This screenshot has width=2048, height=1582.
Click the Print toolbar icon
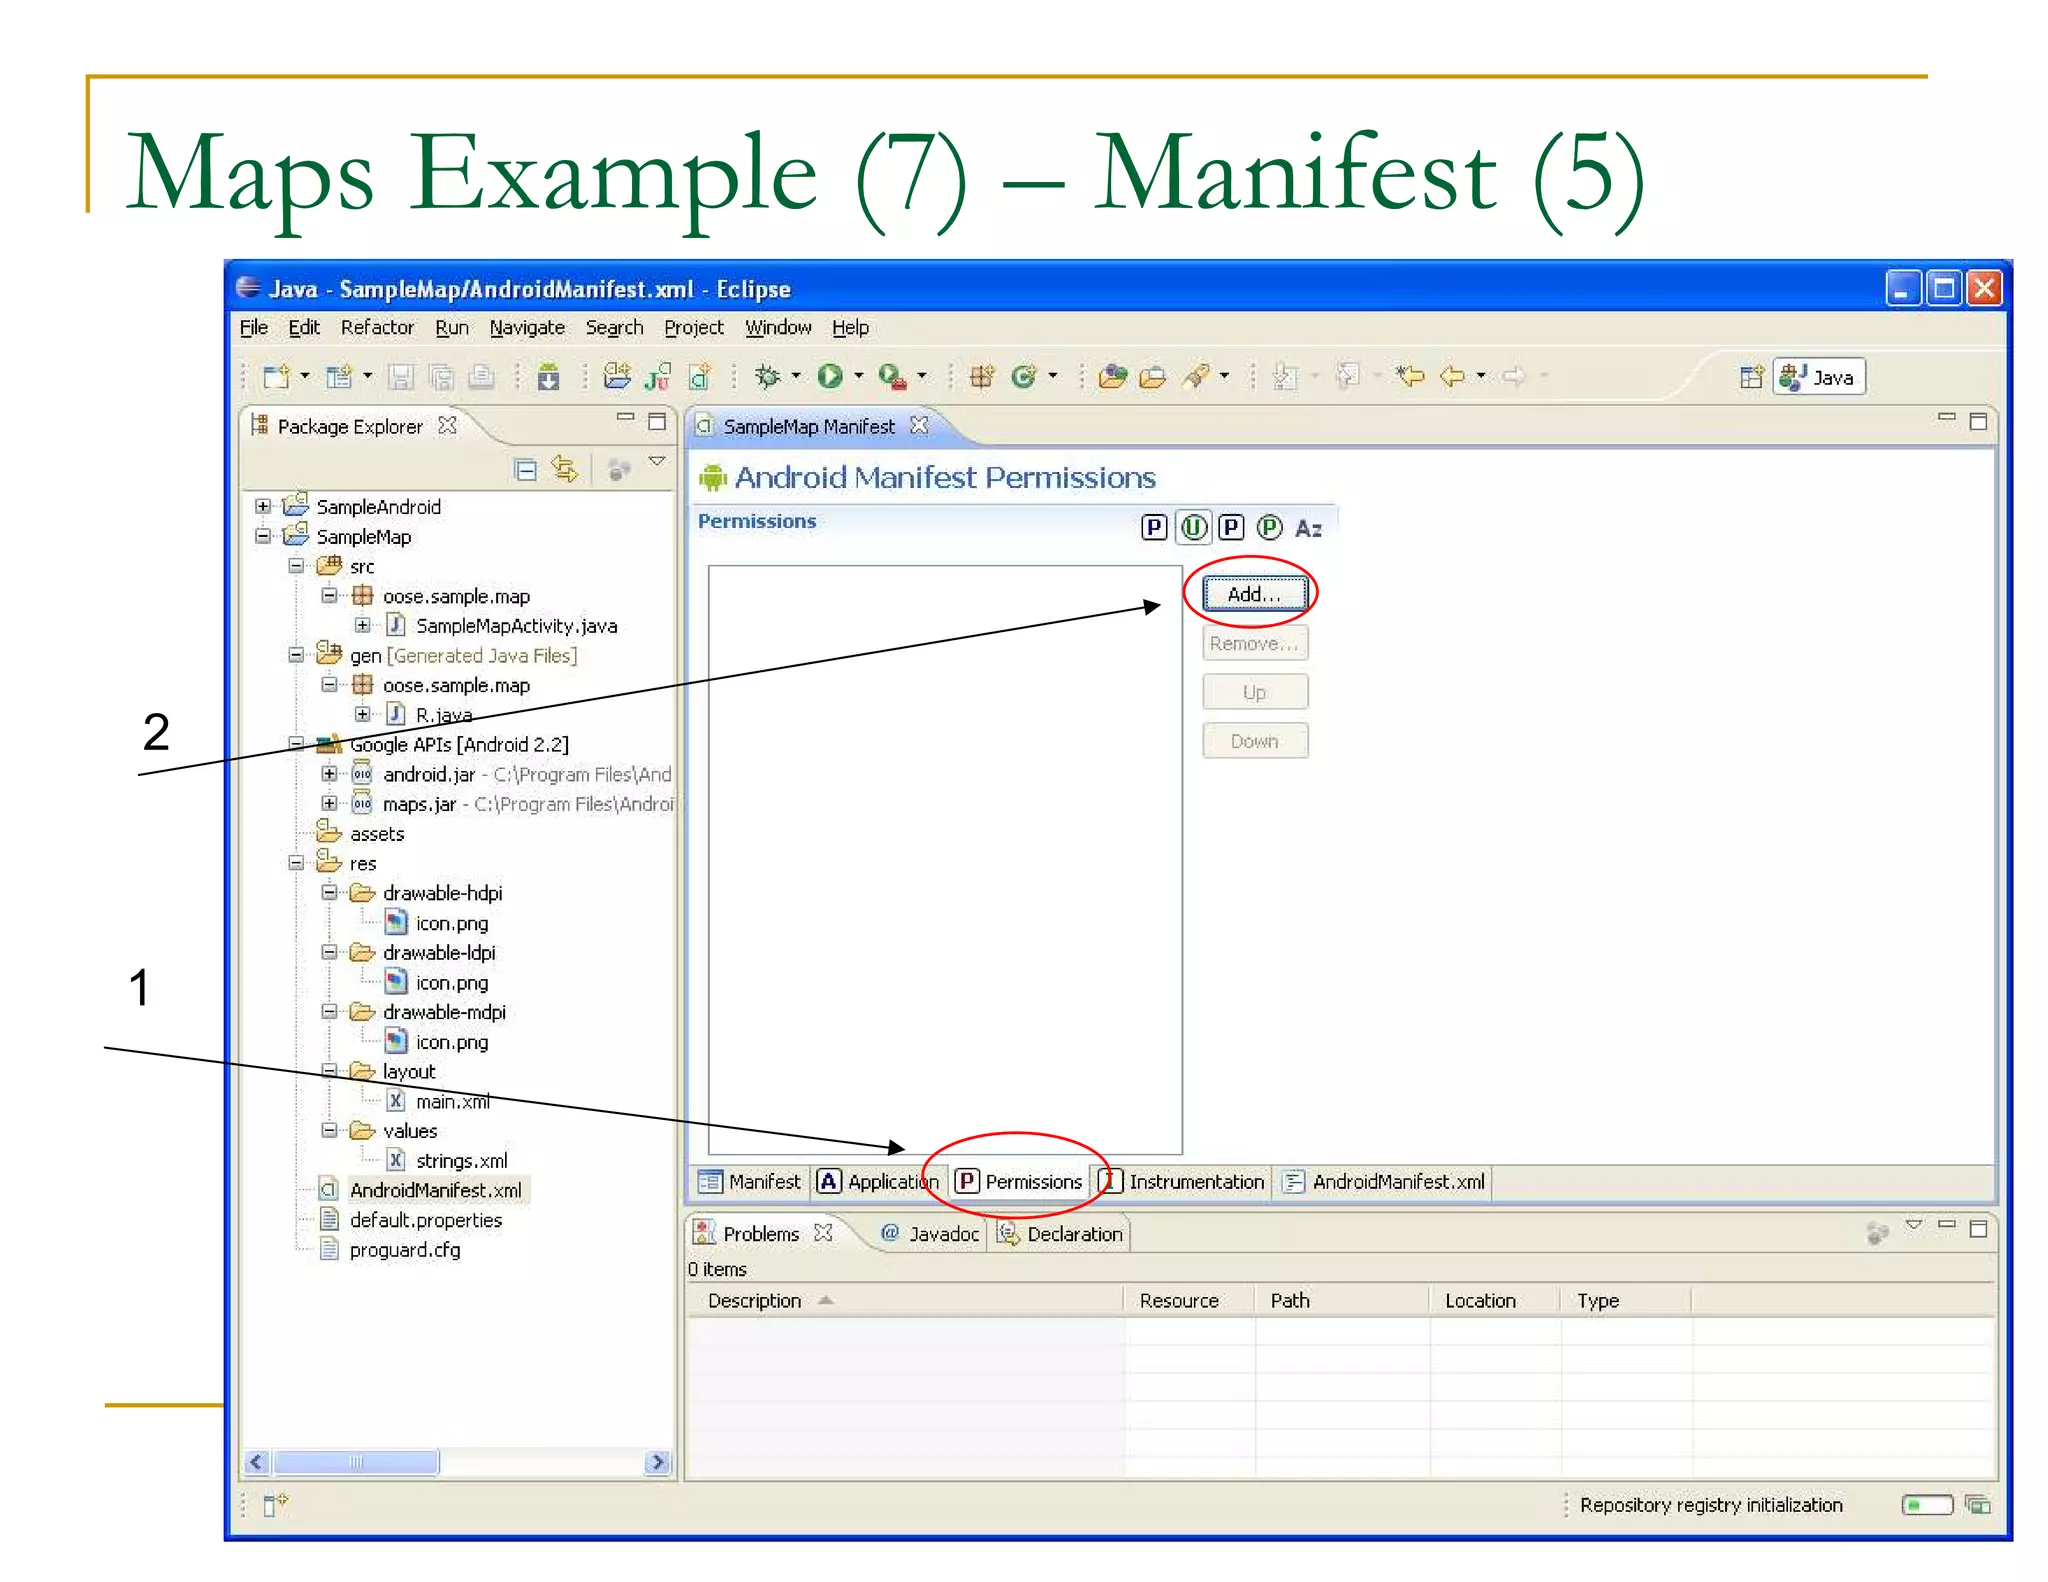point(482,377)
